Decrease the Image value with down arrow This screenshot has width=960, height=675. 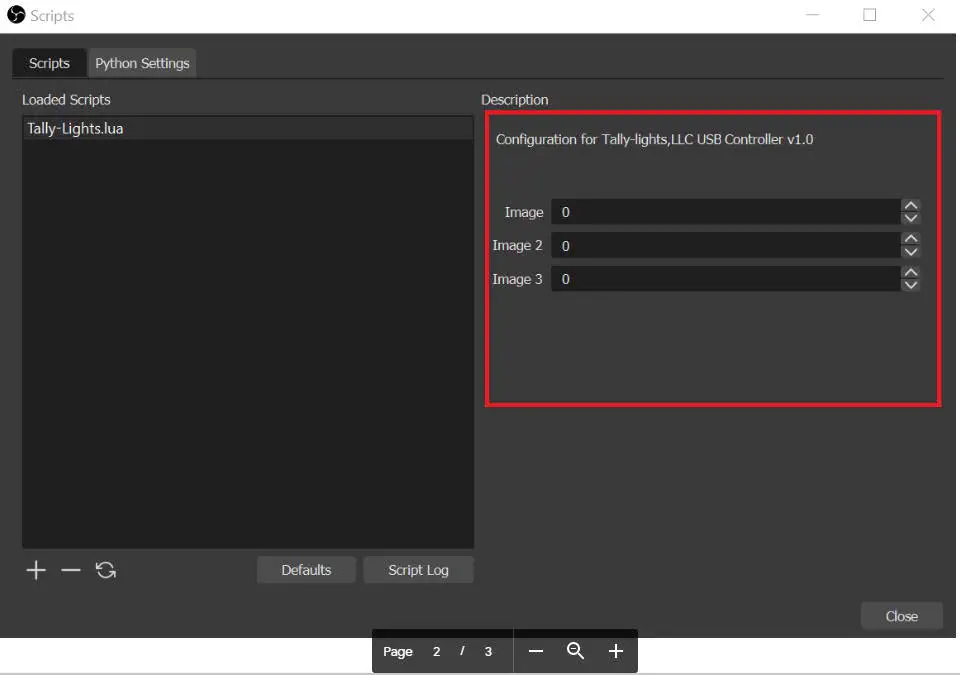point(911,218)
